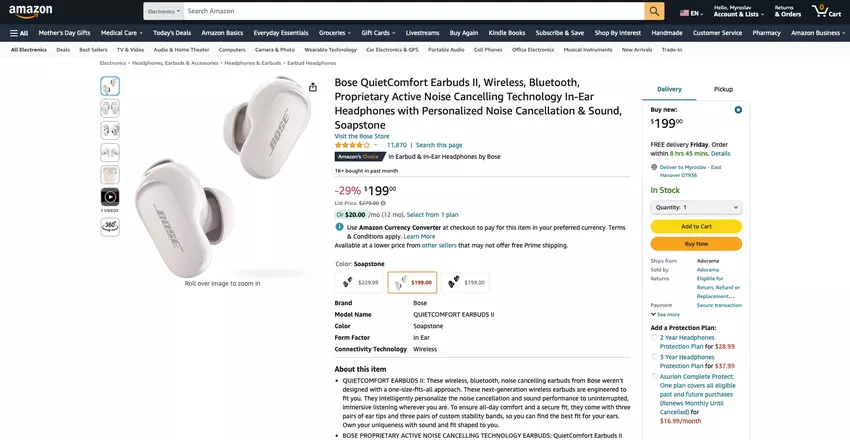Open the Quantity dropdown
This screenshot has height=440, width=850.
tap(696, 207)
